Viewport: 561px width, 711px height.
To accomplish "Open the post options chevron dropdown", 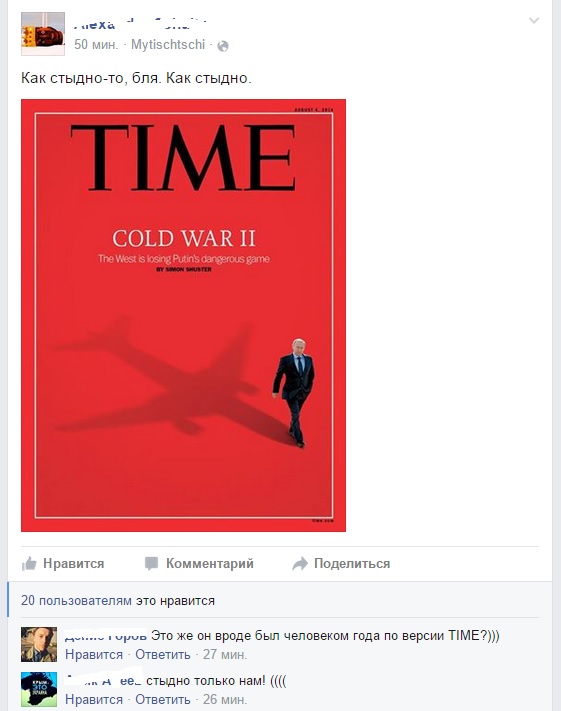I will pyautogui.click(x=534, y=20).
